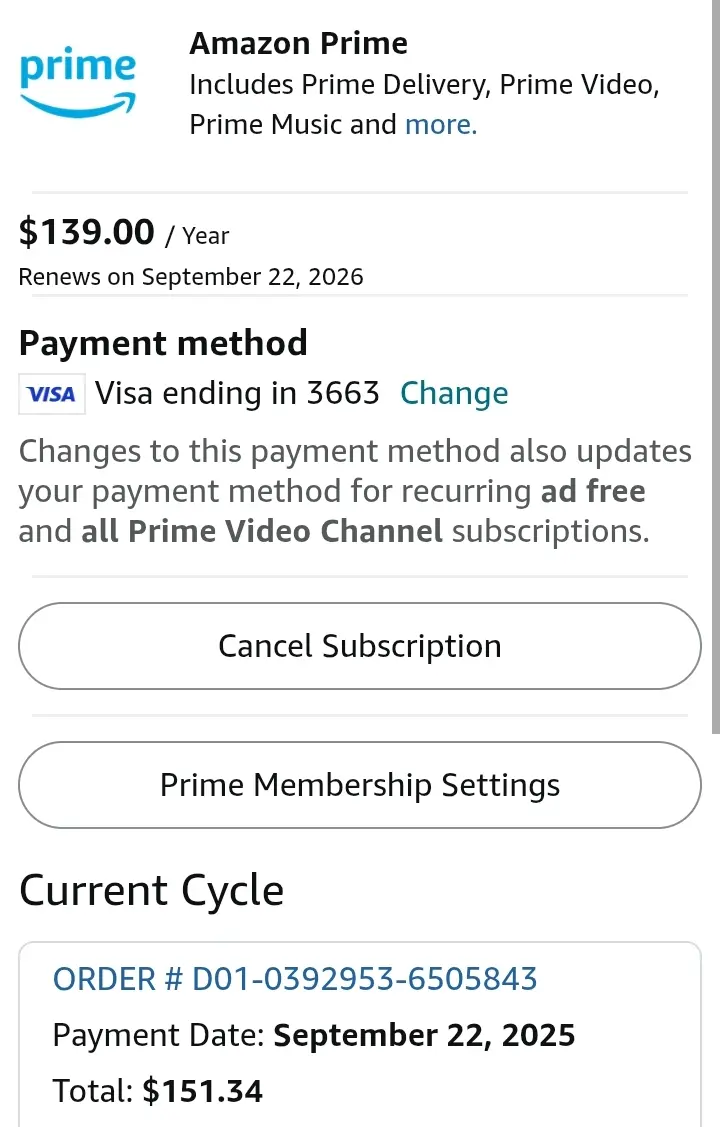Image resolution: width=720 pixels, height=1127 pixels.
Task: Tap the Visa card icon
Action: [x=52, y=394]
